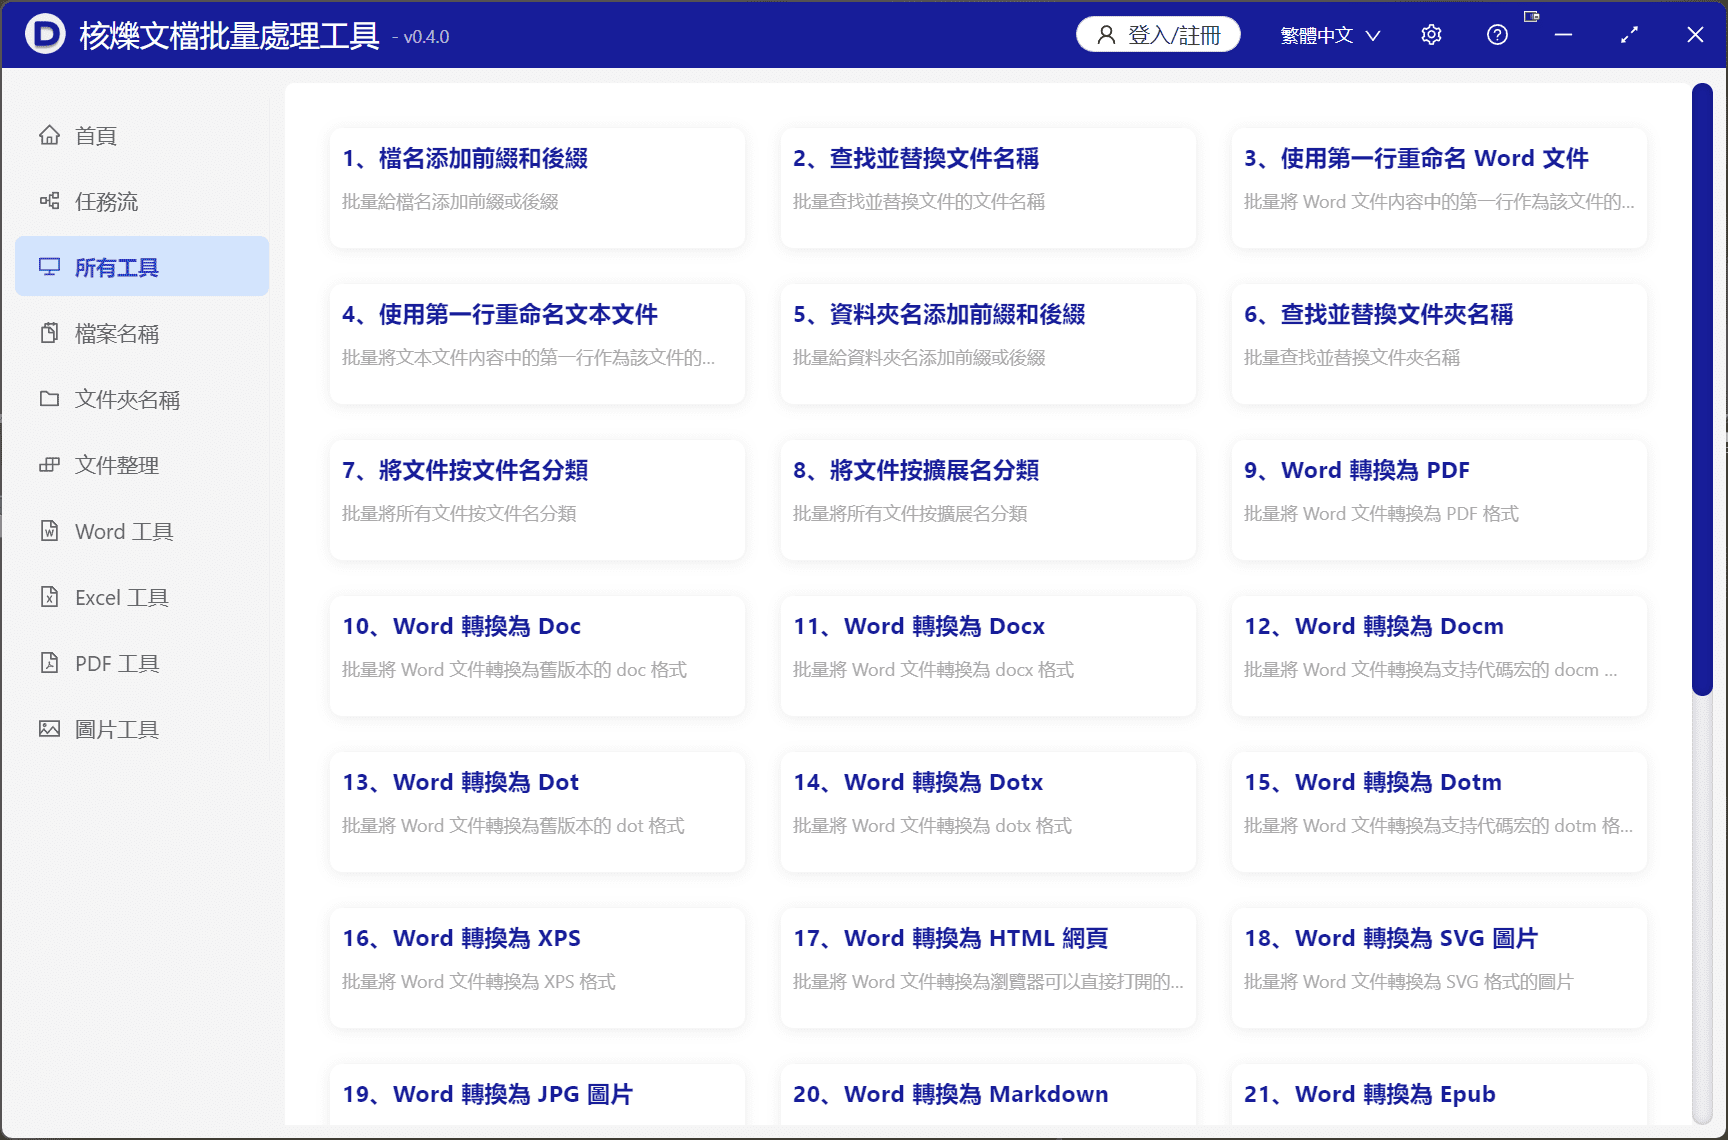Open 任務流 in the sidebar
The width and height of the screenshot is (1728, 1140).
pos(142,201)
